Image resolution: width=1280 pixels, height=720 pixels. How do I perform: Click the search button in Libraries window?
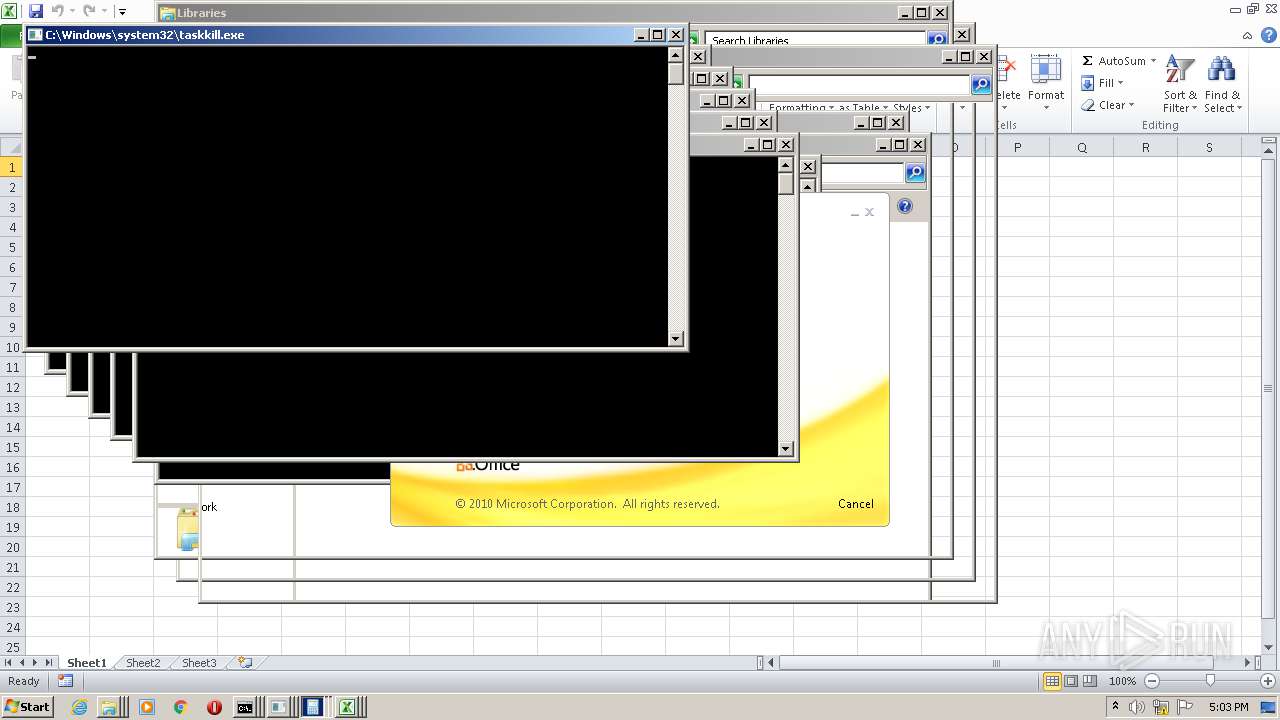pos(937,40)
